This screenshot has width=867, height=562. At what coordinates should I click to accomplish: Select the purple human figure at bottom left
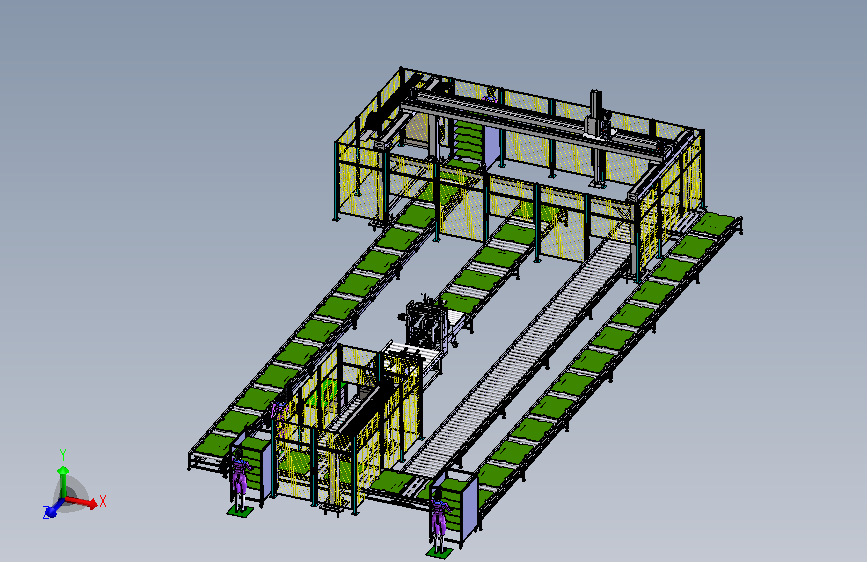click(x=239, y=479)
